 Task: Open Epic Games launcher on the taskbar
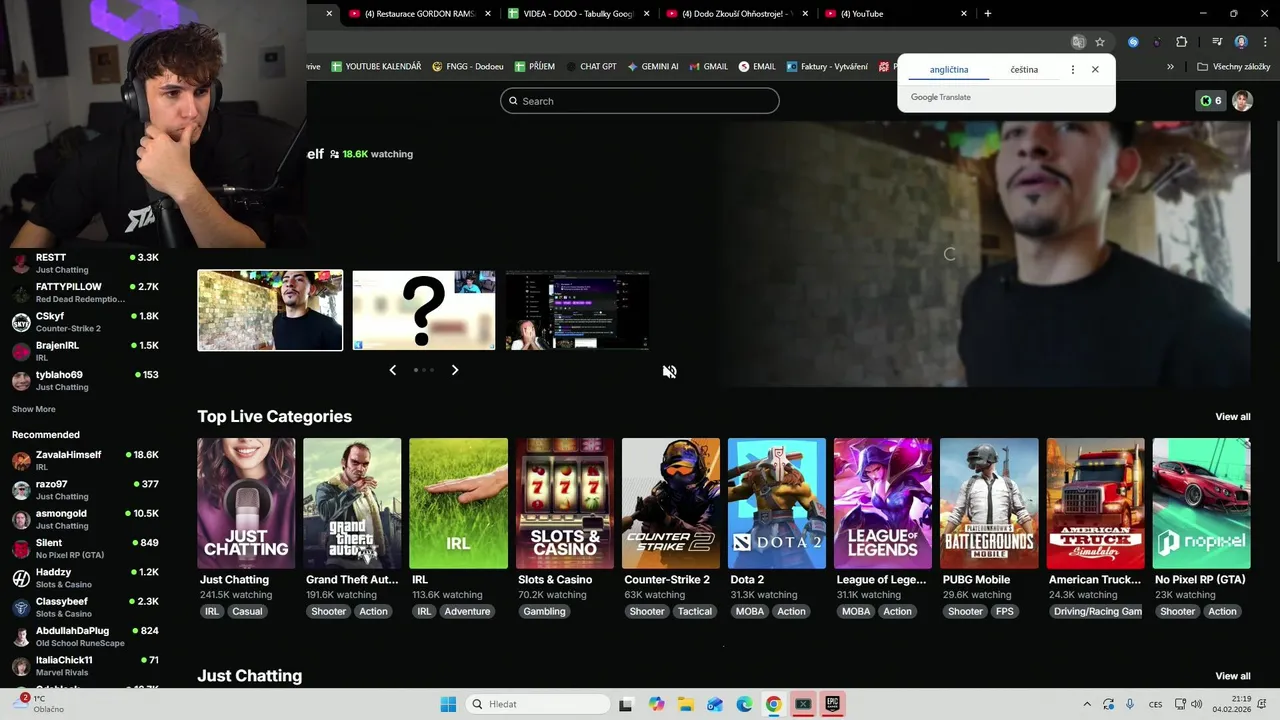(832, 704)
